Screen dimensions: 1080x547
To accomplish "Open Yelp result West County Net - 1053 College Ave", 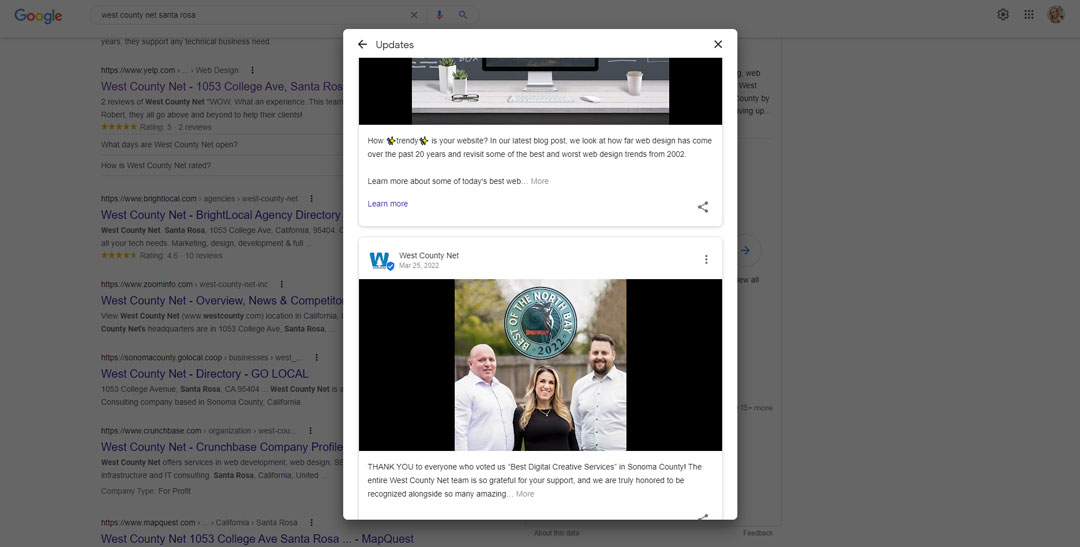I will (222, 86).
